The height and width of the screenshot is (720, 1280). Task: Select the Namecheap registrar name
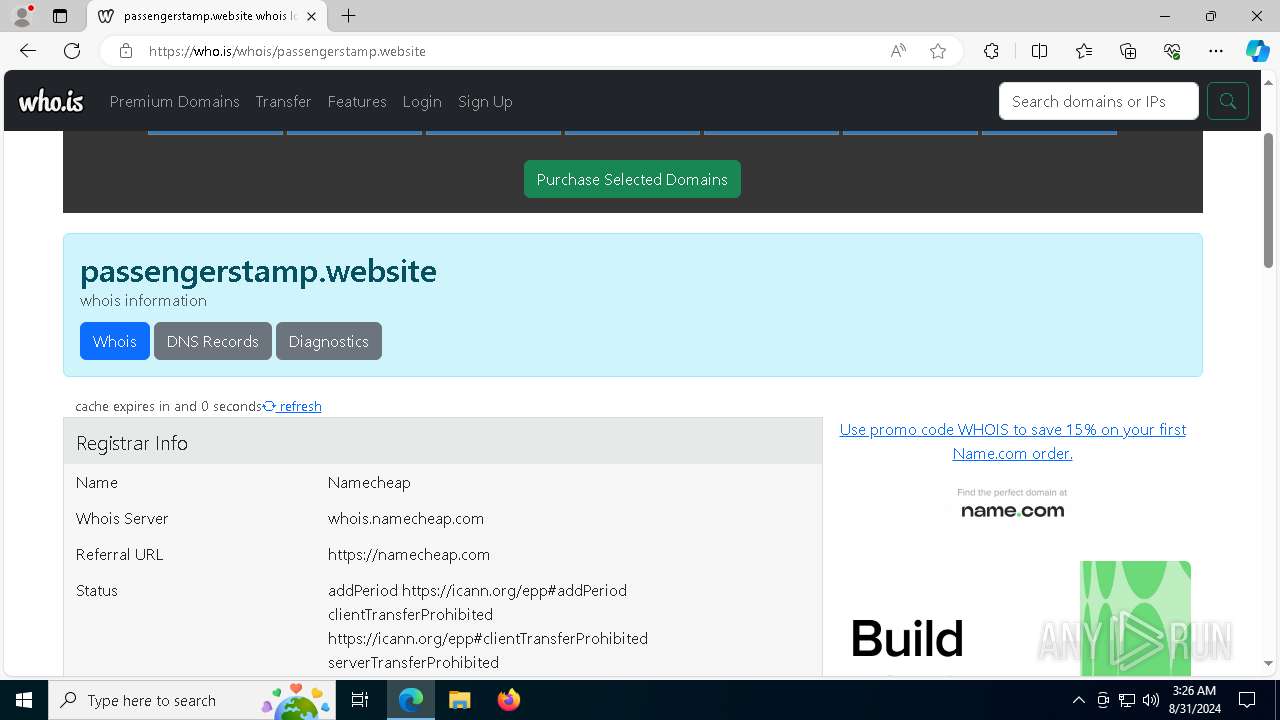click(369, 482)
